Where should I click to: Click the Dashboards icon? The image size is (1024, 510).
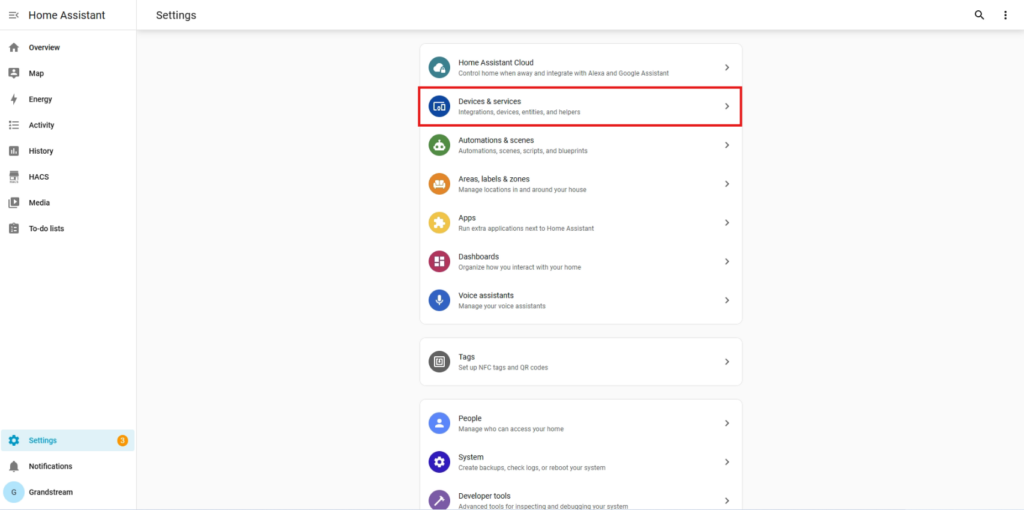tap(440, 261)
